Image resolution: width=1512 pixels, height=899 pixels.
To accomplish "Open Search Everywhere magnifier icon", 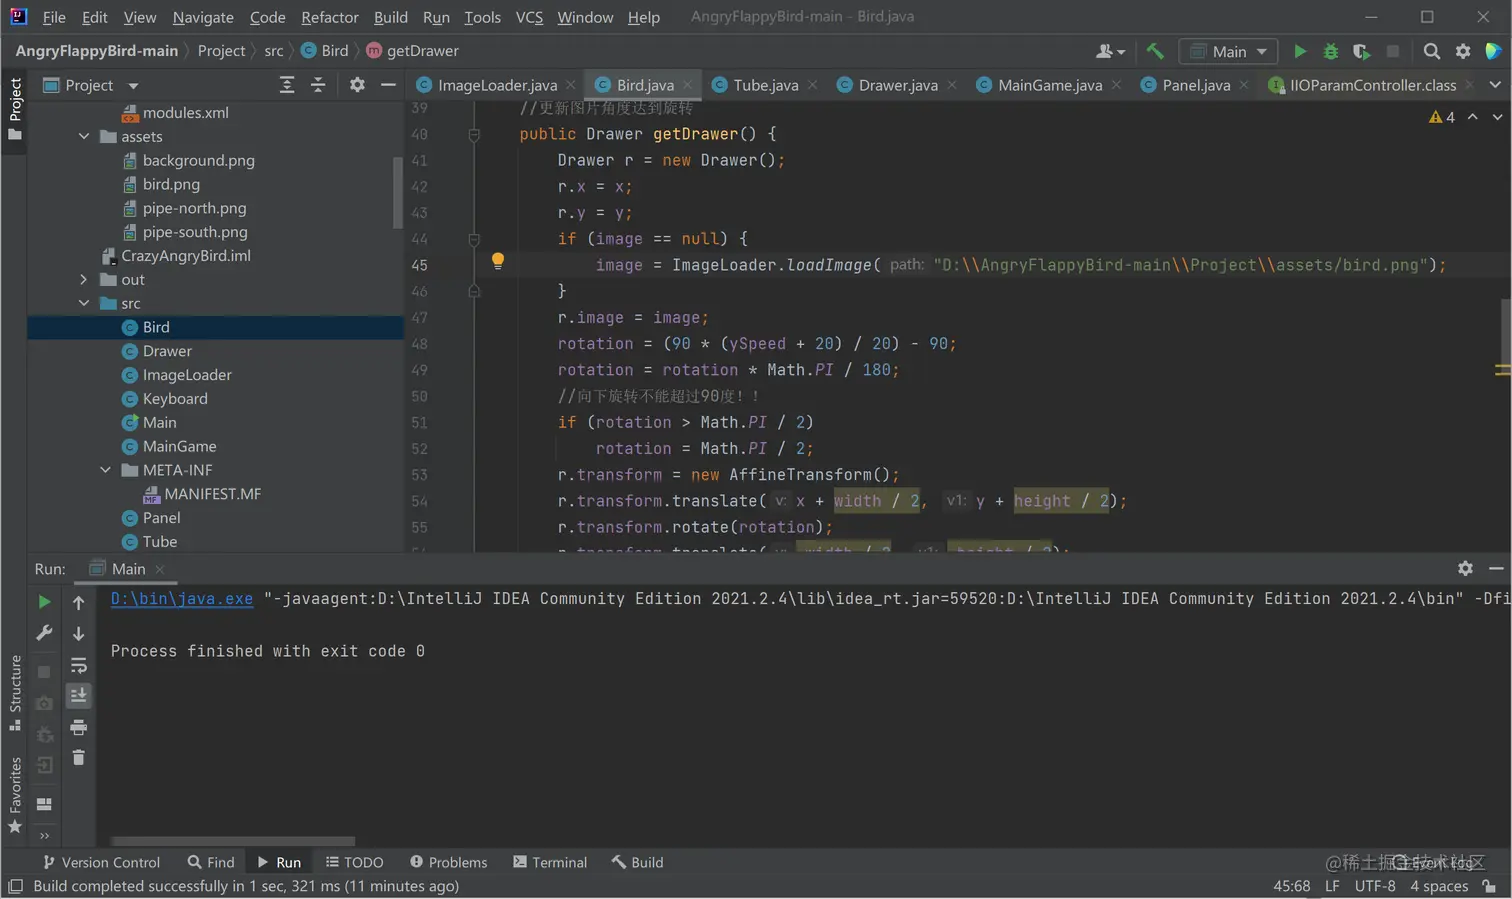I will coord(1431,51).
